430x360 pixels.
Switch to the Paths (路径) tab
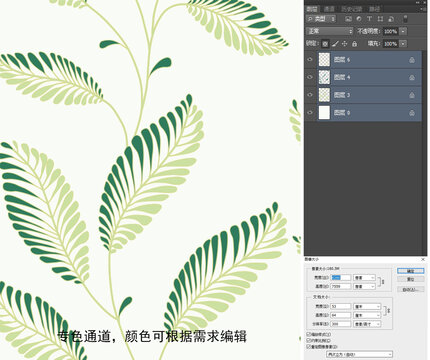click(374, 9)
